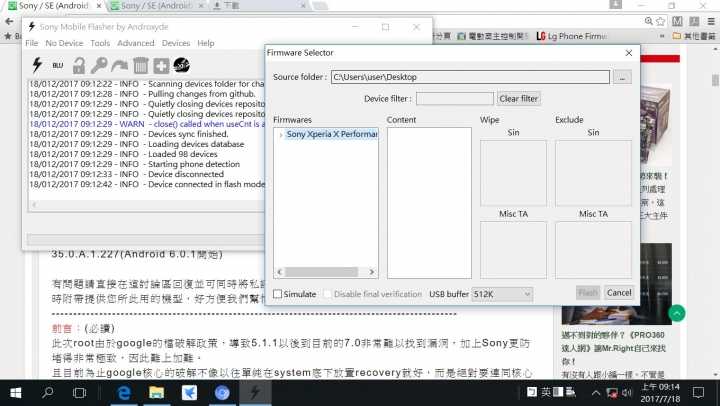Click the padlock Root icon in Flashtool toolbar
The image size is (720, 406).
click(x=79, y=65)
